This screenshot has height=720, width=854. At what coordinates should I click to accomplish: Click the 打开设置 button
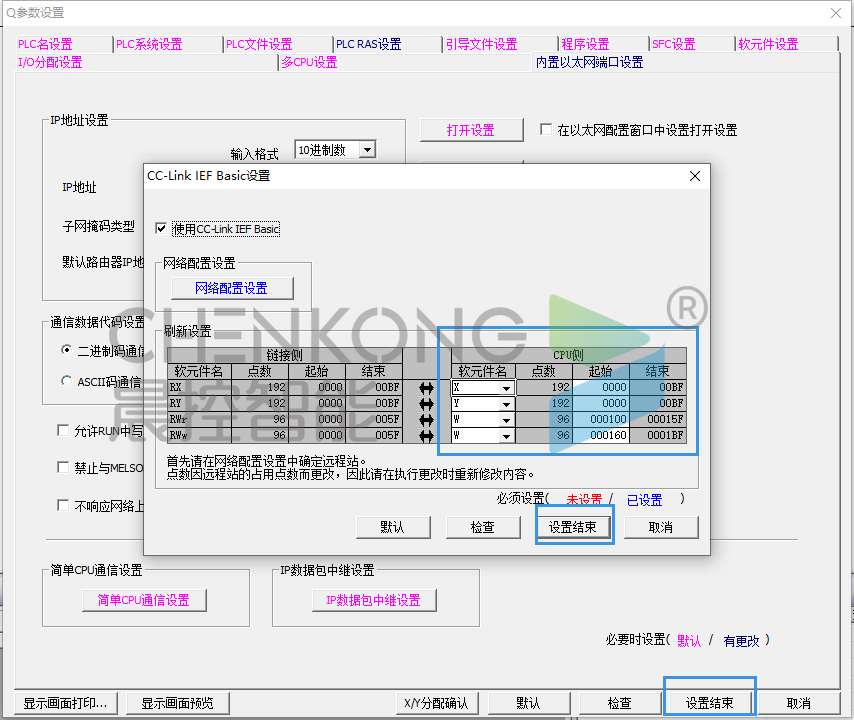471,130
